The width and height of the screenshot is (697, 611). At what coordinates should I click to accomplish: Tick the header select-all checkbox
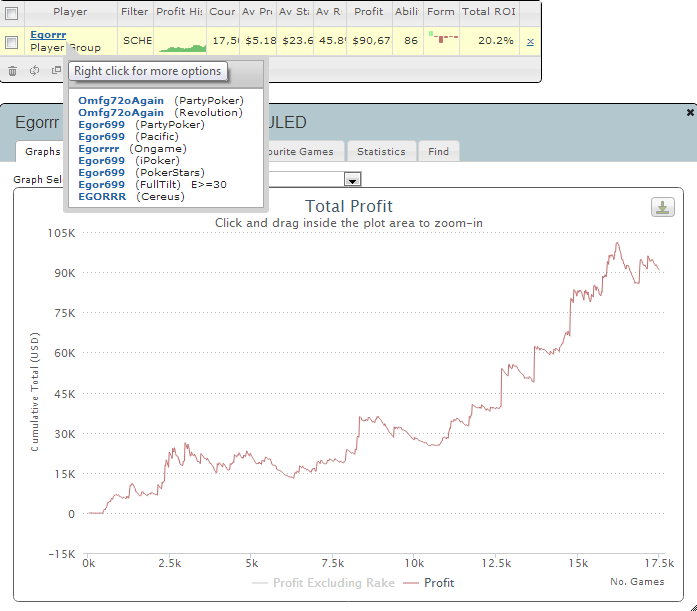(12, 13)
